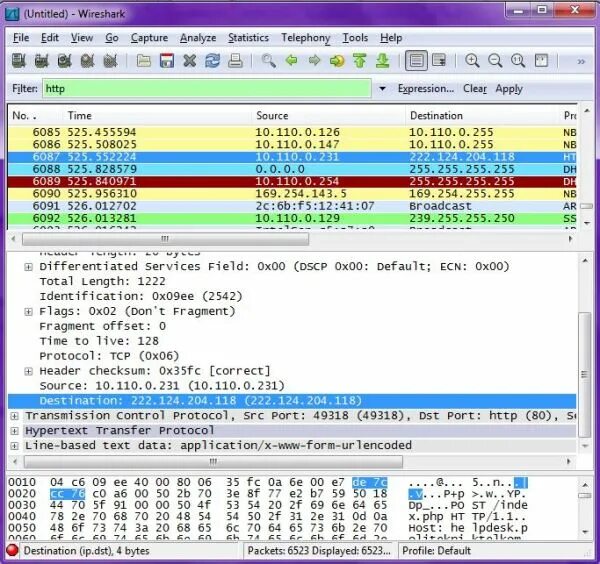Click the Filter: label button
This screenshot has height=564, width=600.
(x=24, y=89)
